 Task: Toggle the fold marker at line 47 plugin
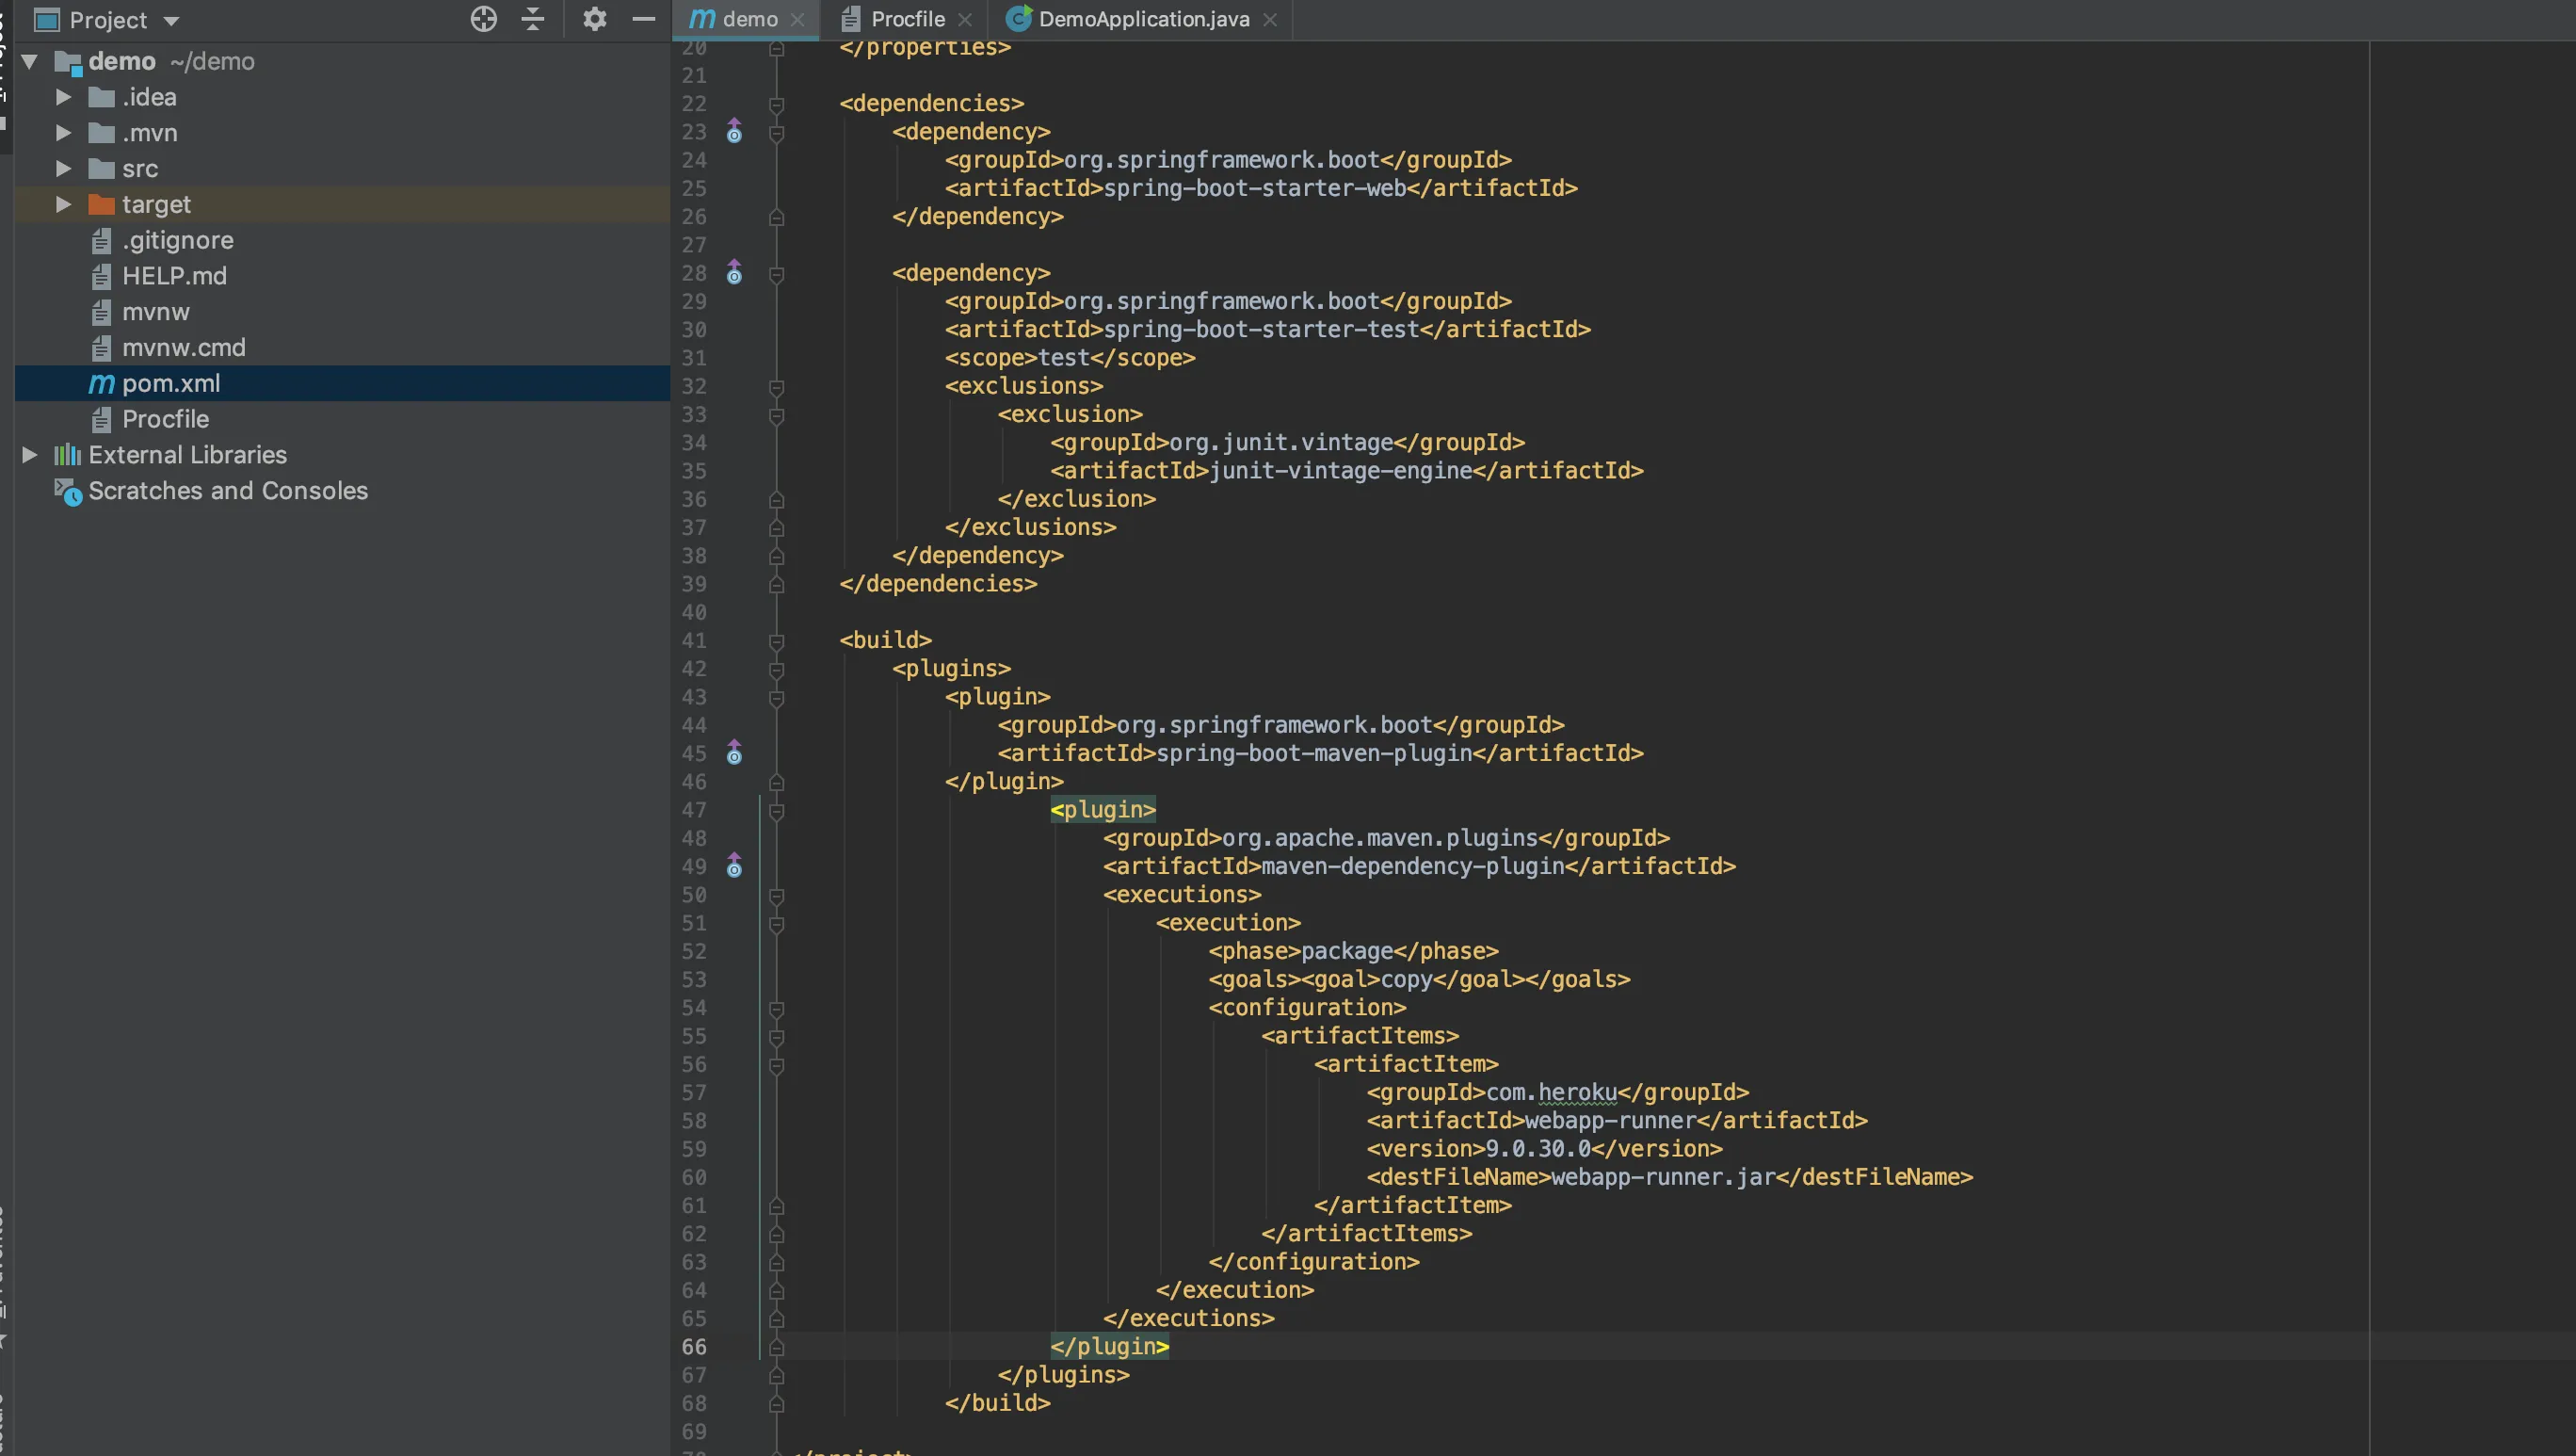(x=776, y=810)
